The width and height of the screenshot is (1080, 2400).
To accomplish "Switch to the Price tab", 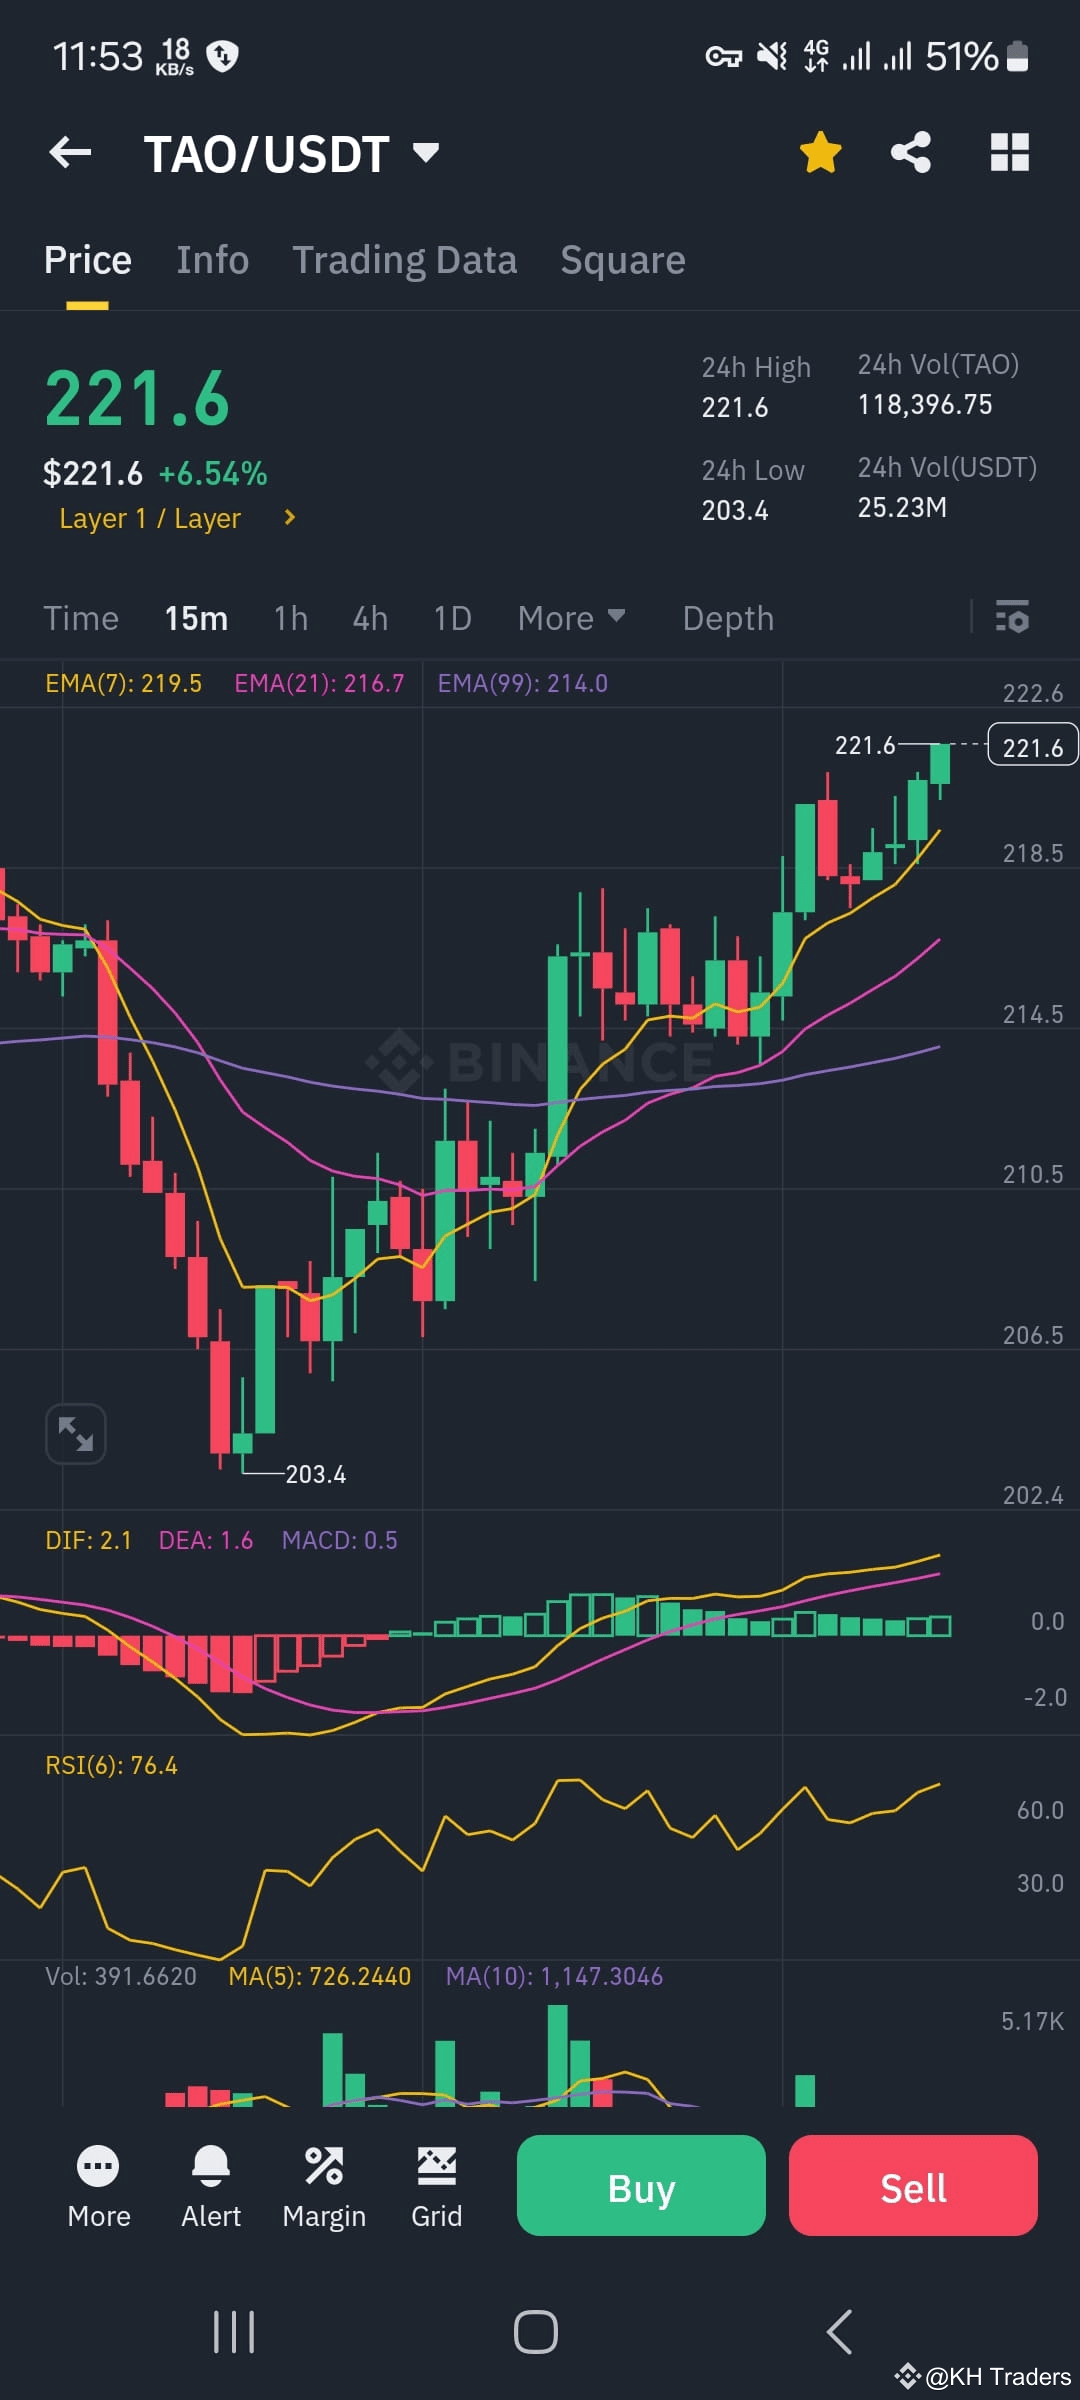I will pos(88,261).
